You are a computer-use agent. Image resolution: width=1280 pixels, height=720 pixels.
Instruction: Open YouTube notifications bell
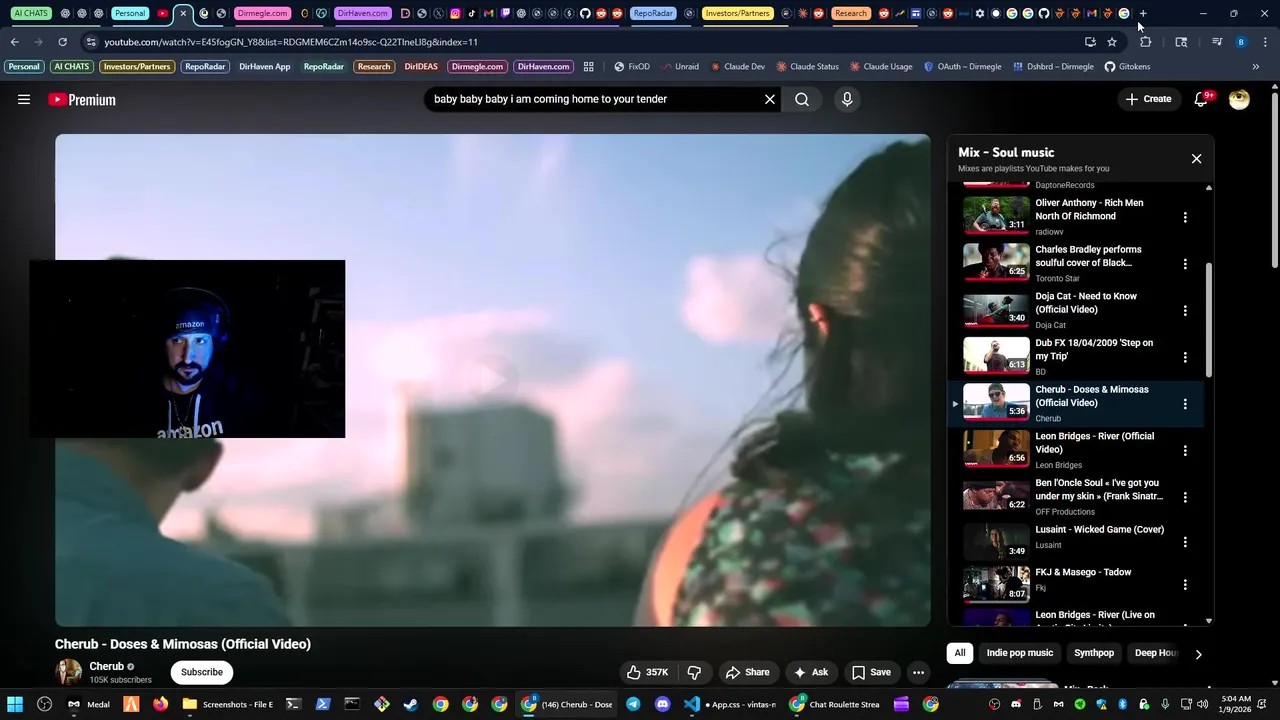click(1202, 99)
